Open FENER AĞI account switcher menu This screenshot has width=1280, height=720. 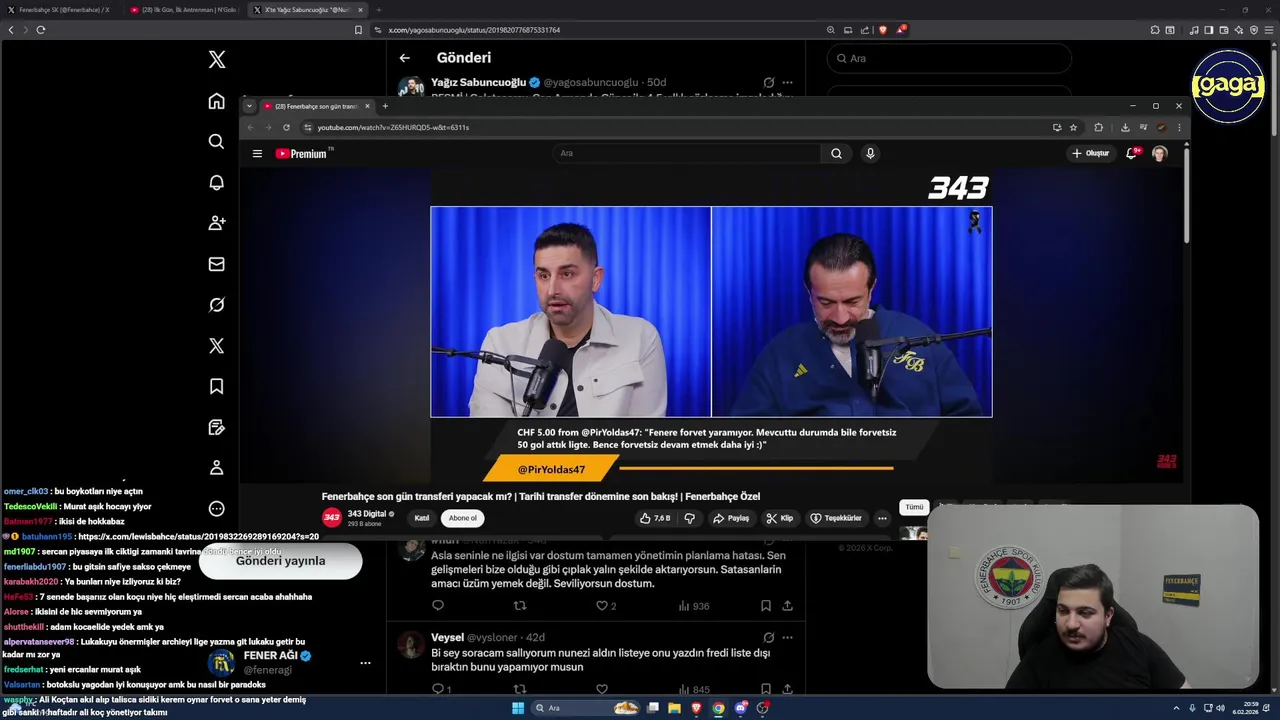point(365,663)
